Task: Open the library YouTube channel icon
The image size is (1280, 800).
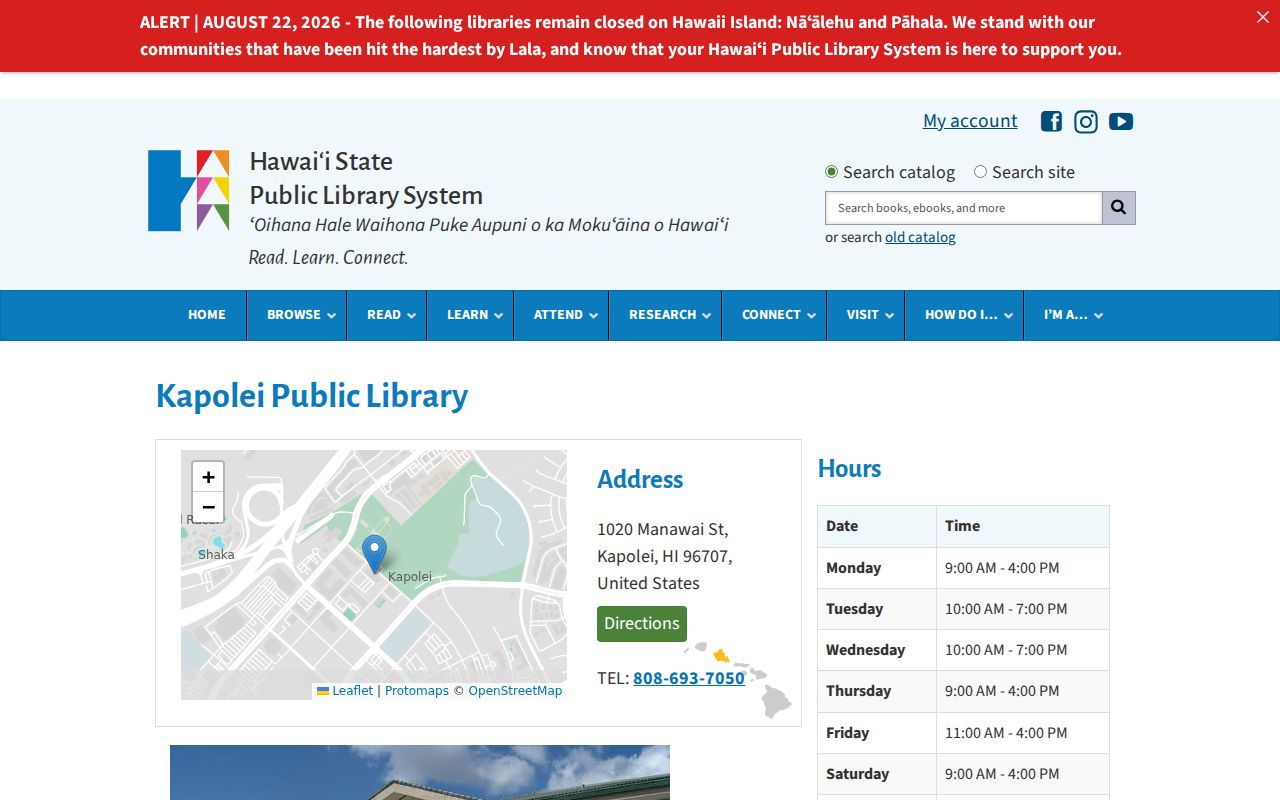Action: click(x=1121, y=122)
